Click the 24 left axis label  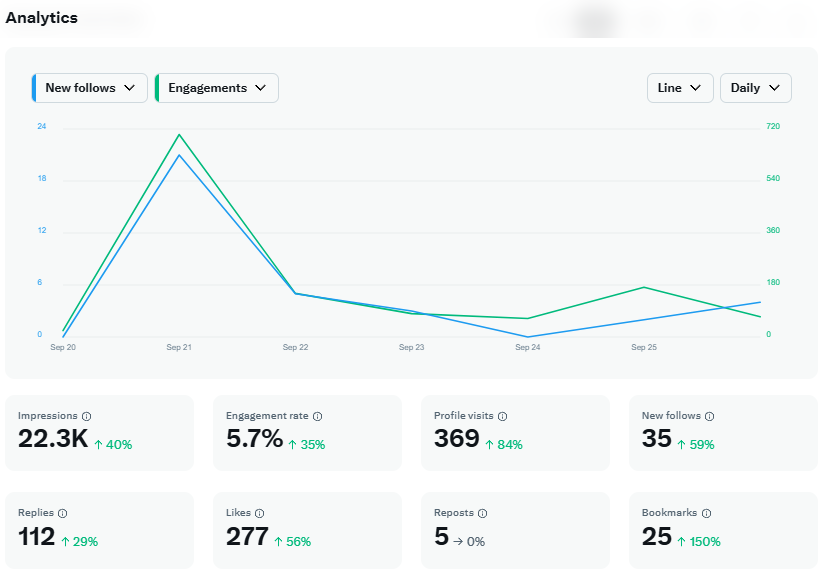41,127
